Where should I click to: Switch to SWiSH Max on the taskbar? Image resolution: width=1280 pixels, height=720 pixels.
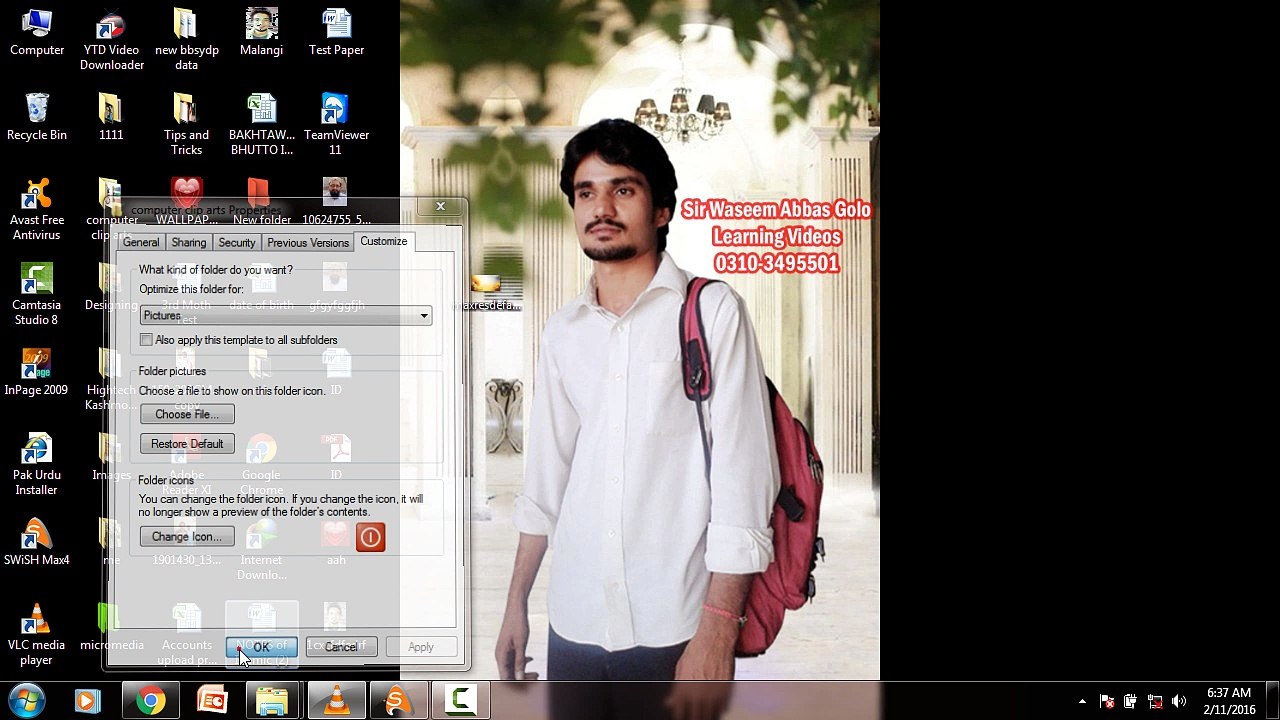[398, 701]
